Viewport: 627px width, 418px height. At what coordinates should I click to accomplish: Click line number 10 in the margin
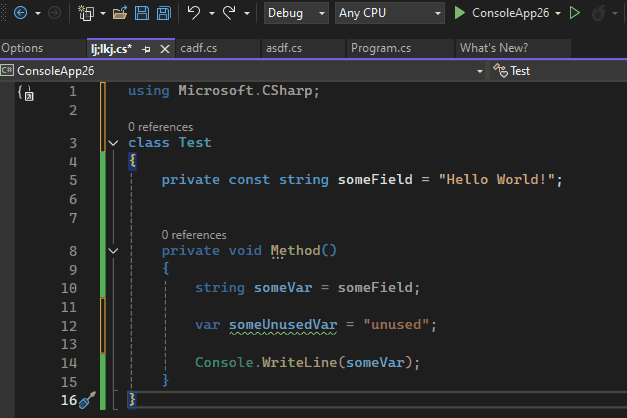point(69,288)
